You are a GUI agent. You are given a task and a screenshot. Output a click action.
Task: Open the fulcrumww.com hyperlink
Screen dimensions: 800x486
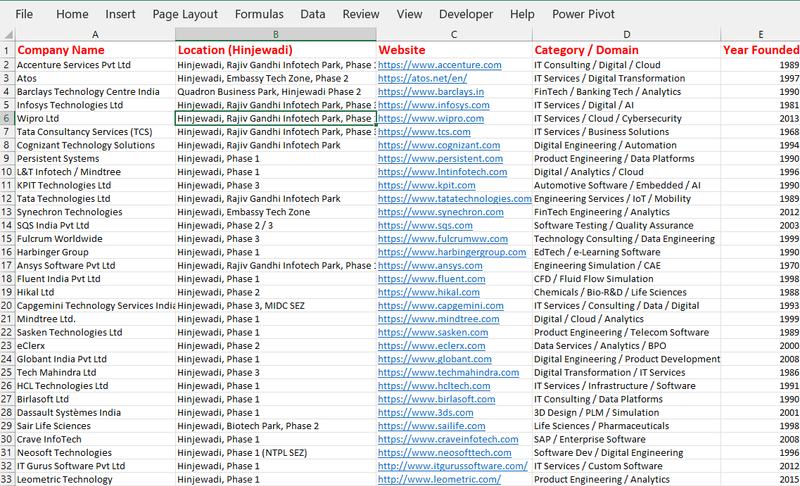(x=443, y=239)
